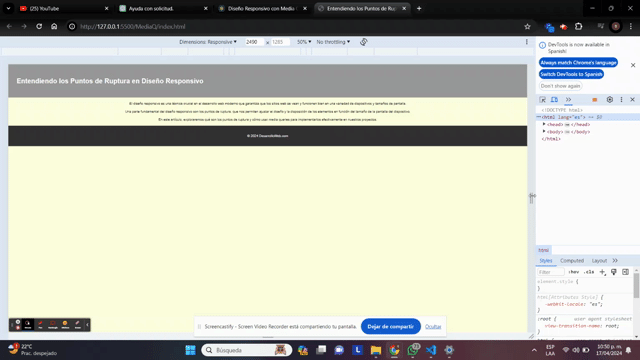Screen dimensions: 640x360
Task: Close the DevTools panel
Action: (632, 100)
